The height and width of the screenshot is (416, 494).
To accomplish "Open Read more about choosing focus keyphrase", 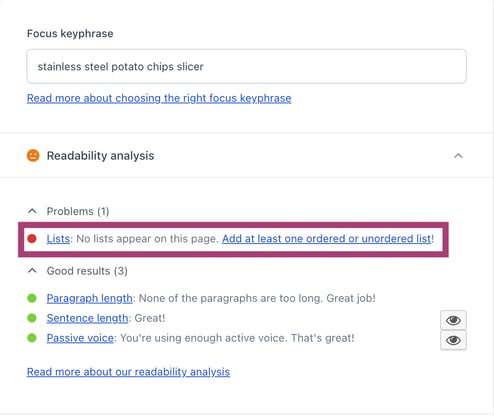I will [x=159, y=98].
